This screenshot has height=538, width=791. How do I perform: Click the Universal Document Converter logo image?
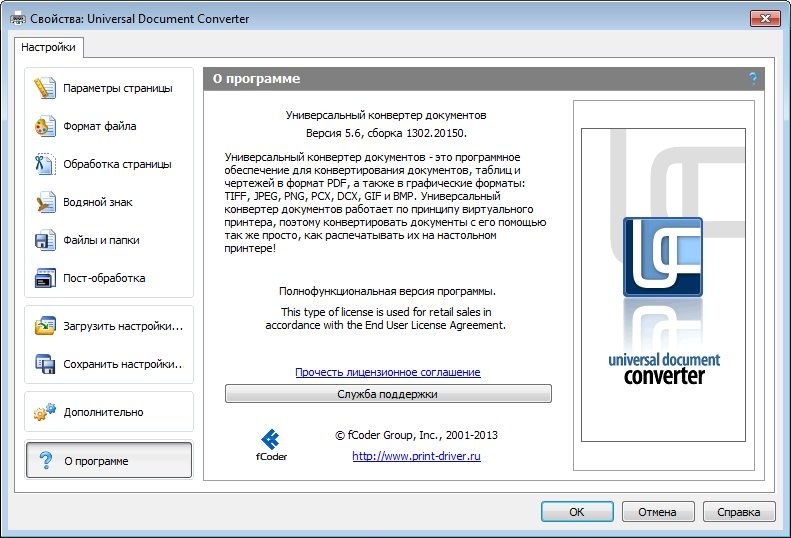(663, 285)
